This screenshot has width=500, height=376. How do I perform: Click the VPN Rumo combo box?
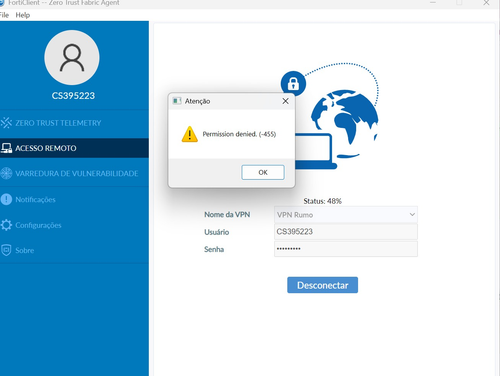click(346, 215)
